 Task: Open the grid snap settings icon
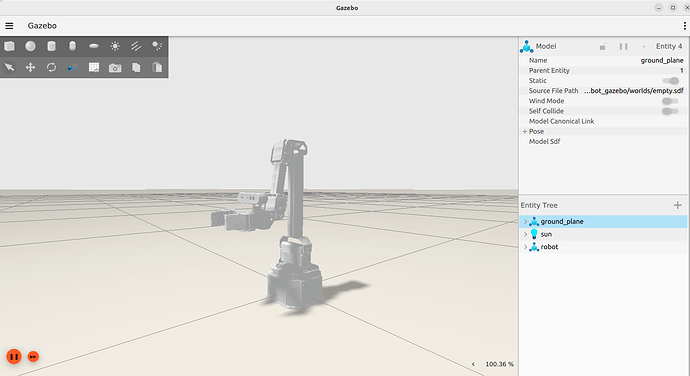[x=94, y=67]
